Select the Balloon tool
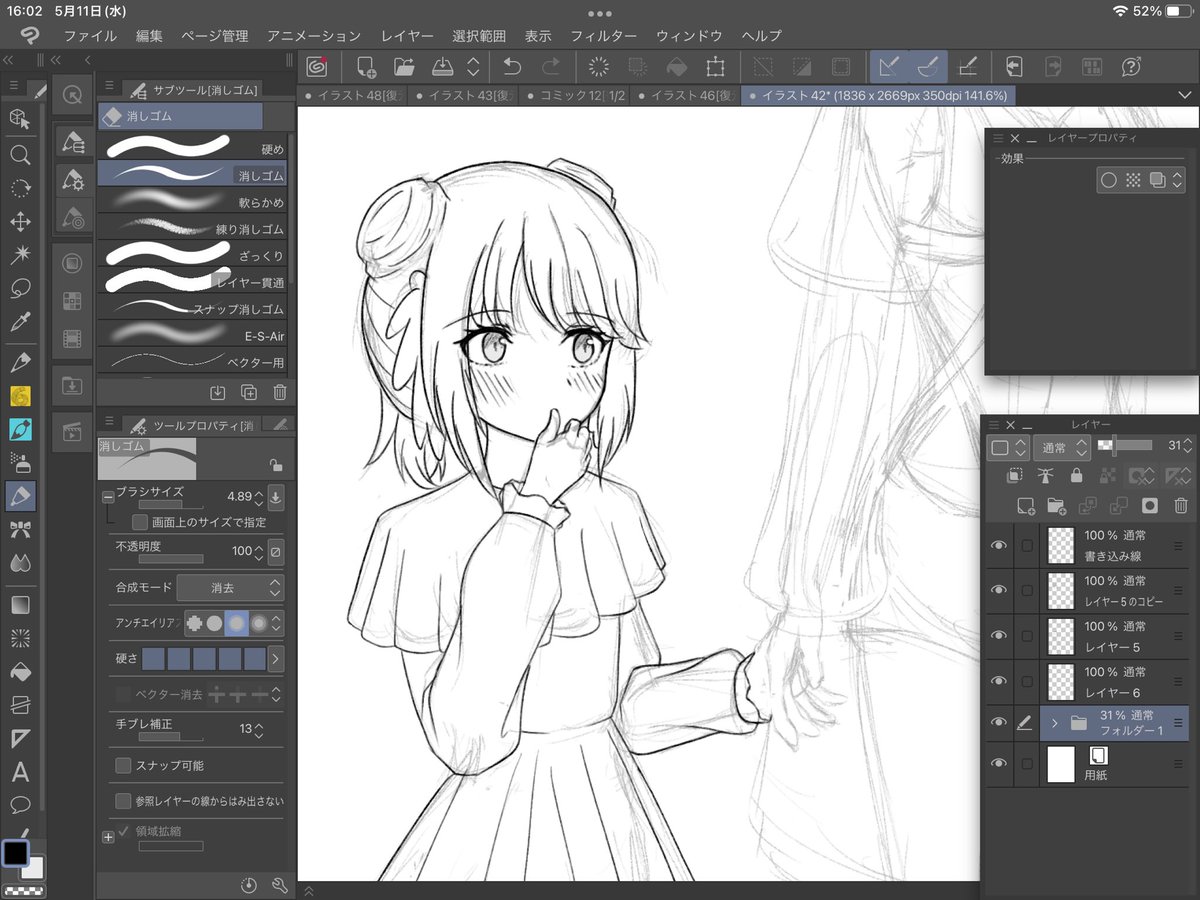The image size is (1200, 900). 20,805
